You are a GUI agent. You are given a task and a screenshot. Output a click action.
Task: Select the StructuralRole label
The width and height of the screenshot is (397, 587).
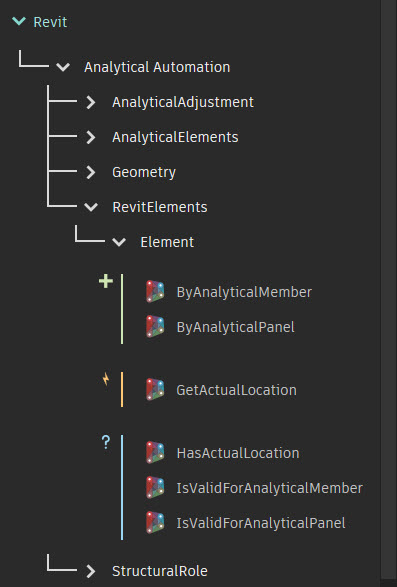click(160, 571)
